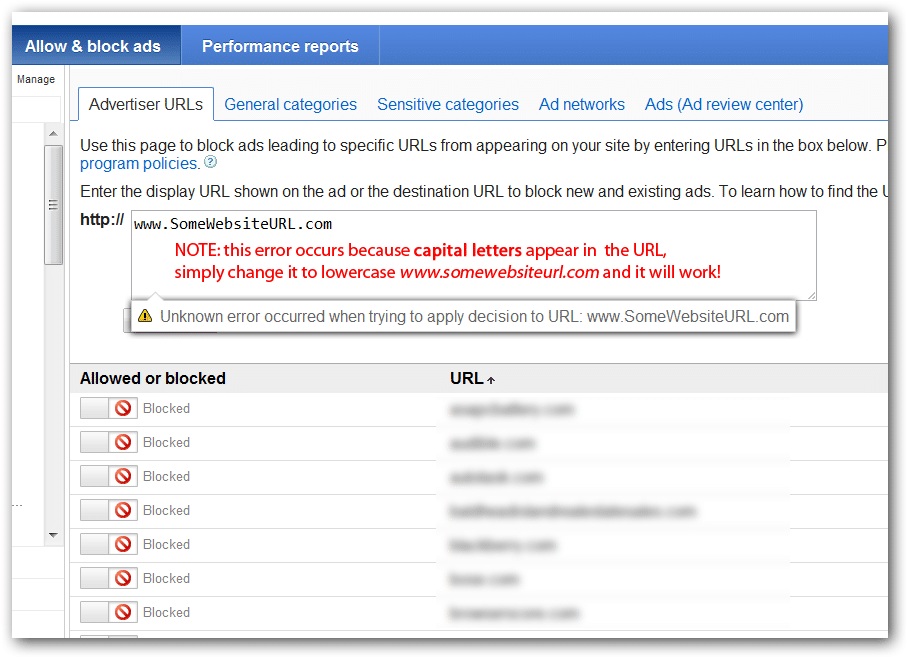This screenshot has width=908, height=658.
Task: Click the Manage link in the sidebar
Action: (36, 79)
